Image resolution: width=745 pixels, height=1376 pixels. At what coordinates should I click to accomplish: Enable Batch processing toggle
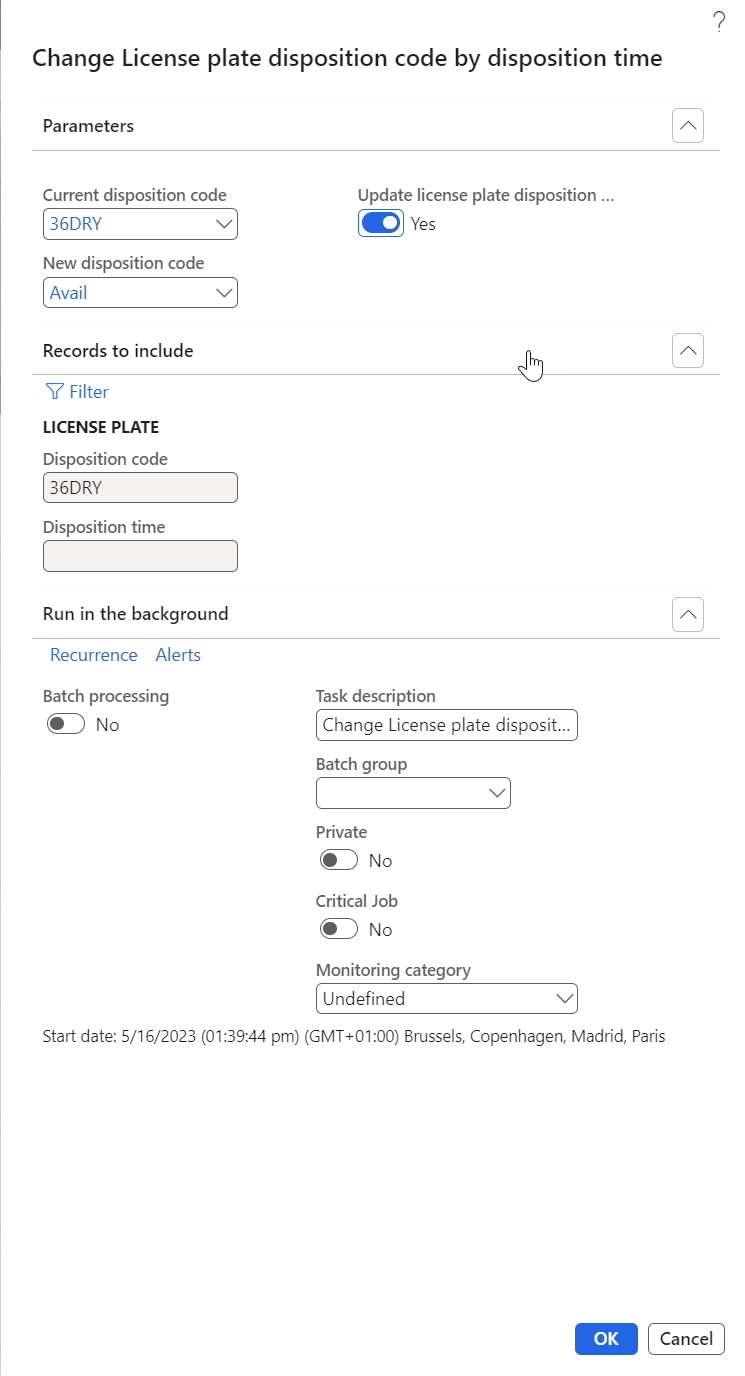coord(66,725)
